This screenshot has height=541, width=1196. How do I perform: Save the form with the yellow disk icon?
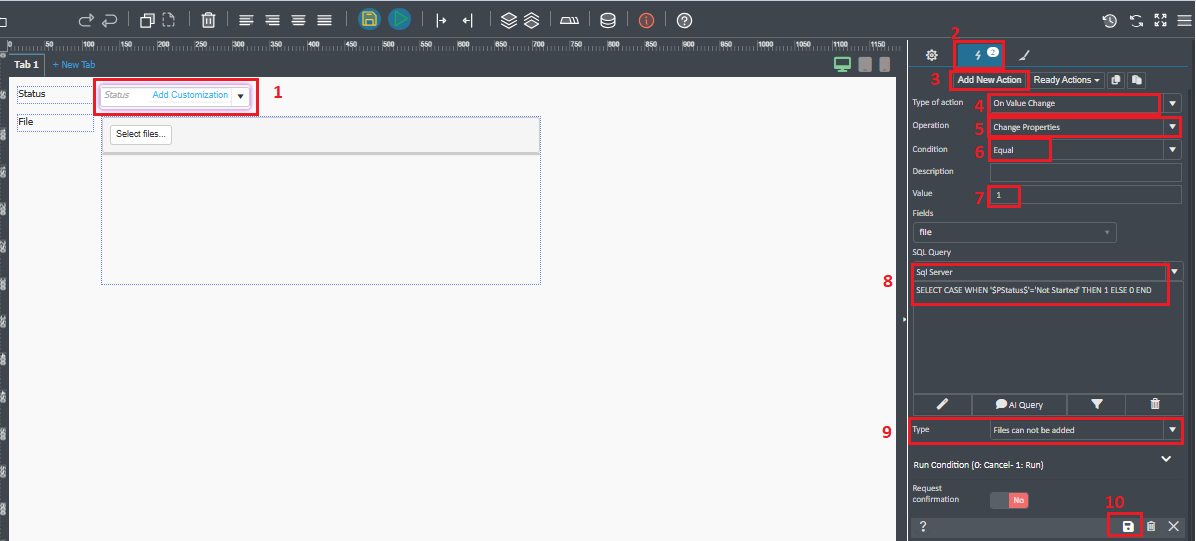click(369, 20)
